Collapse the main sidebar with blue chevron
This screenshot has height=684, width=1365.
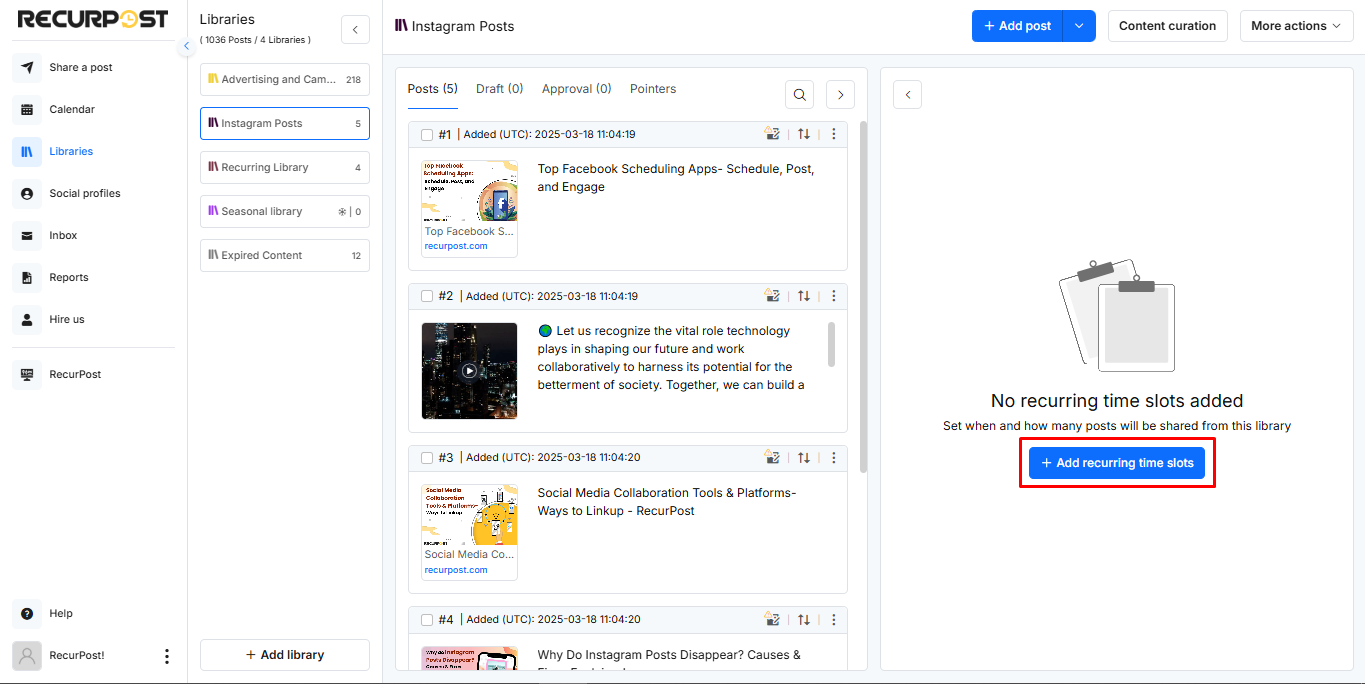tap(186, 46)
